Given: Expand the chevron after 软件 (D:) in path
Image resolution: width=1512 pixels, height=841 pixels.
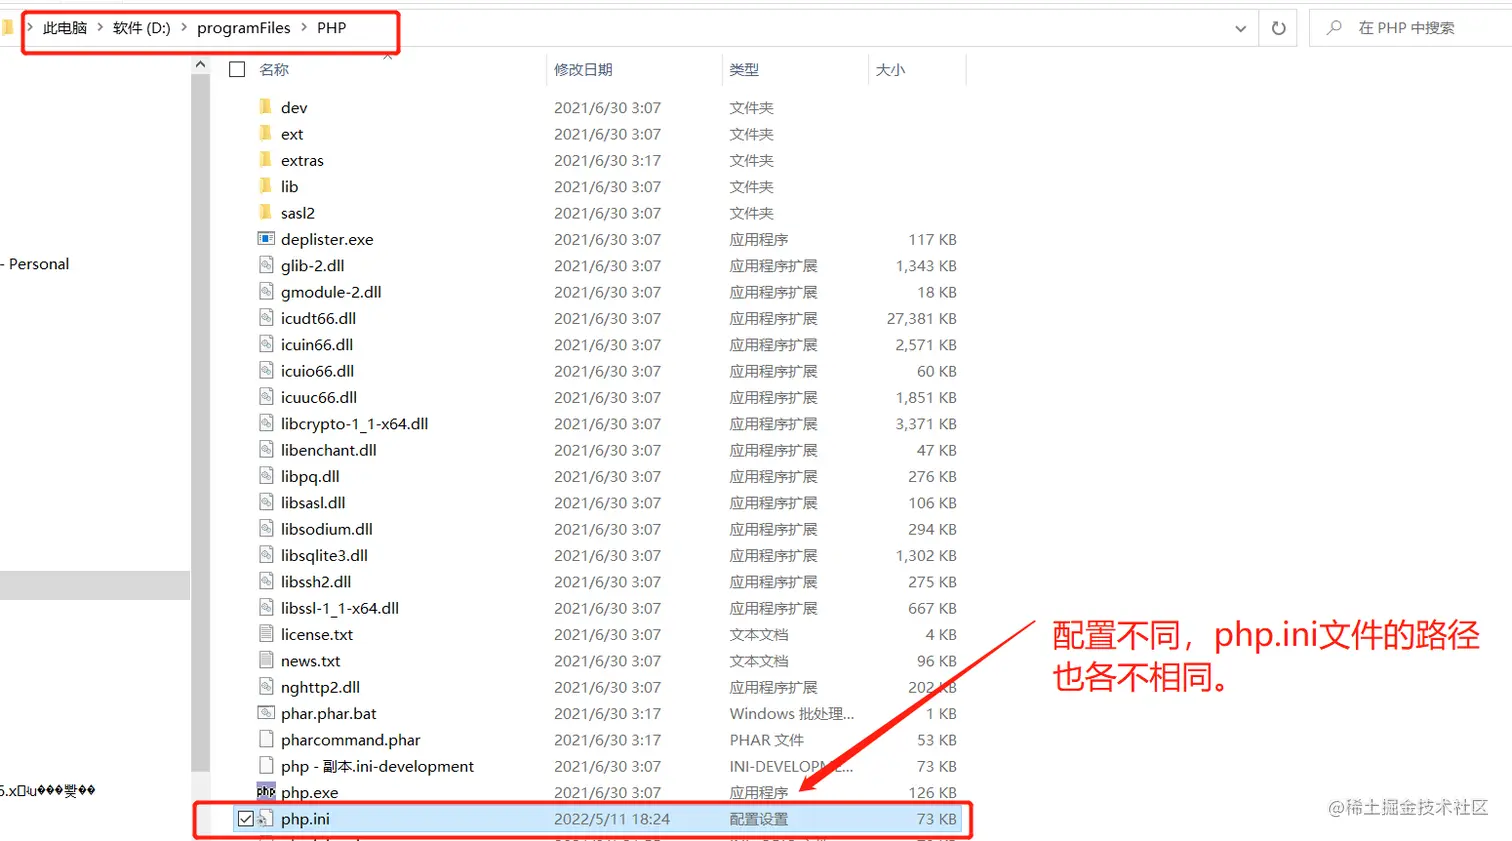Looking at the screenshot, I should click(x=184, y=27).
